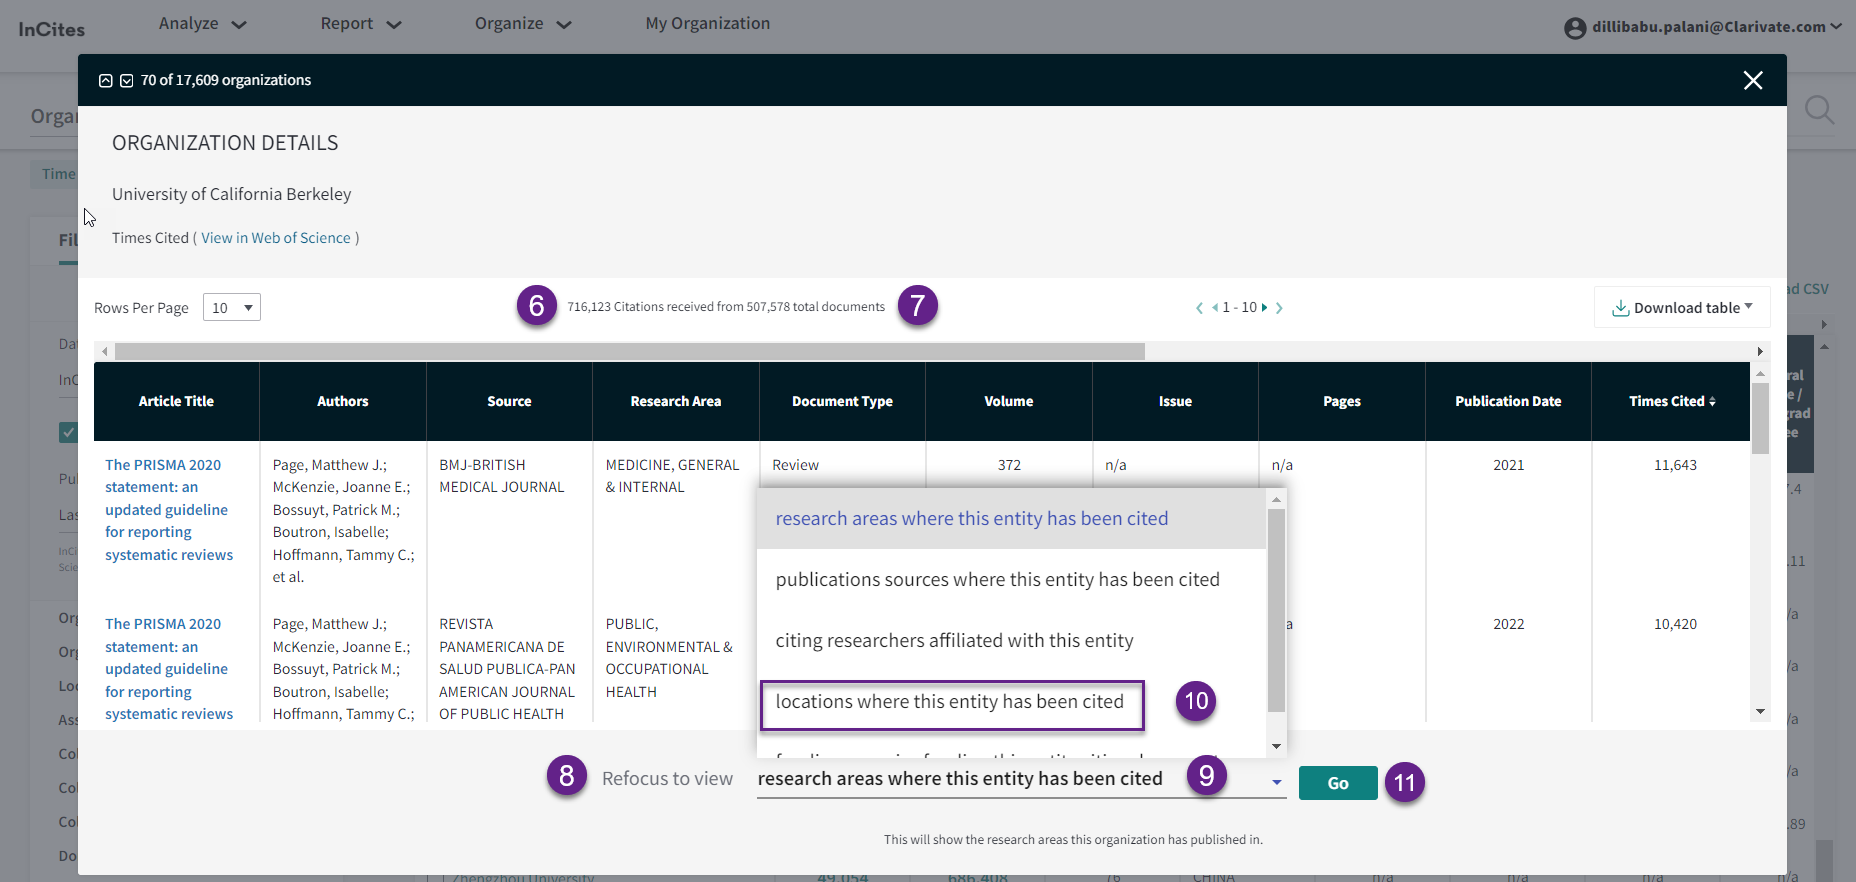Go to the next page of results

[1264, 308]
